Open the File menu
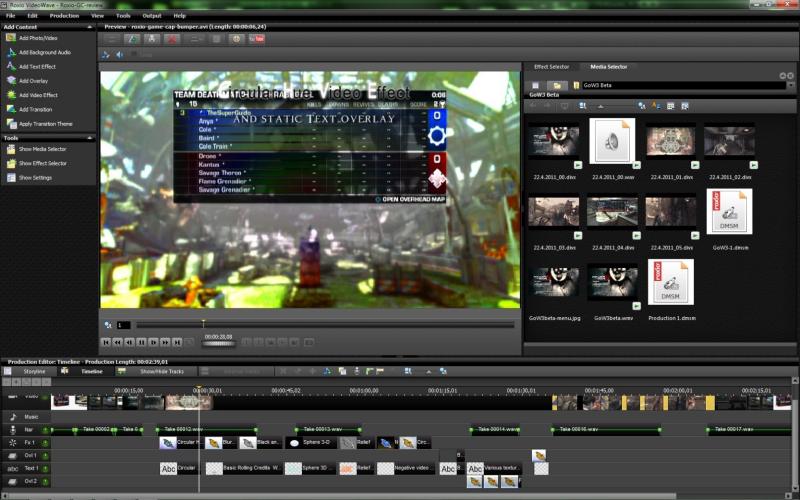 (x=10, y=16)
